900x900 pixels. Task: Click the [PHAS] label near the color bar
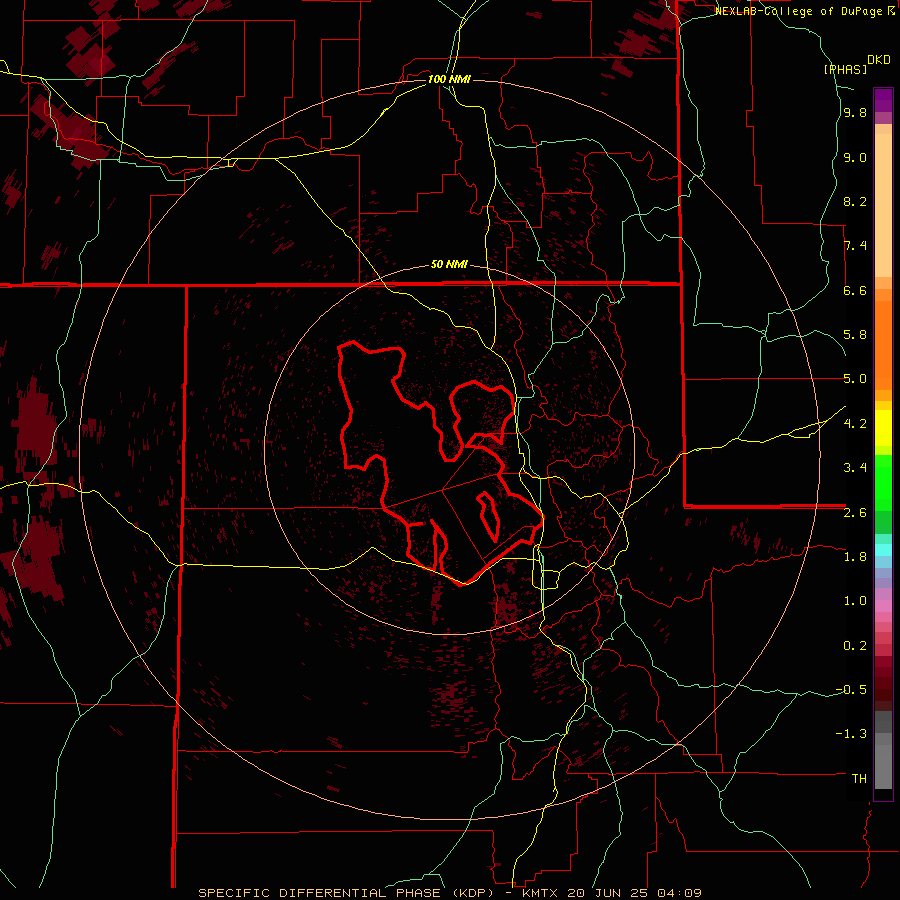(x=845, y=69)
